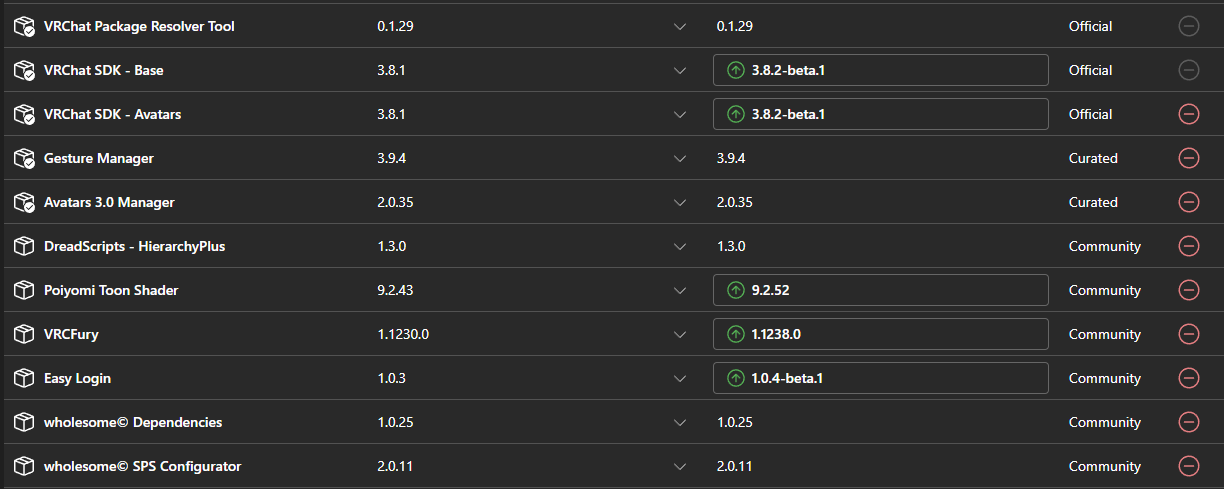The image size is (1224, 489).
Task: Click the VRChat Package Resolver Tool package icon
Action: [x=24, y=27]
